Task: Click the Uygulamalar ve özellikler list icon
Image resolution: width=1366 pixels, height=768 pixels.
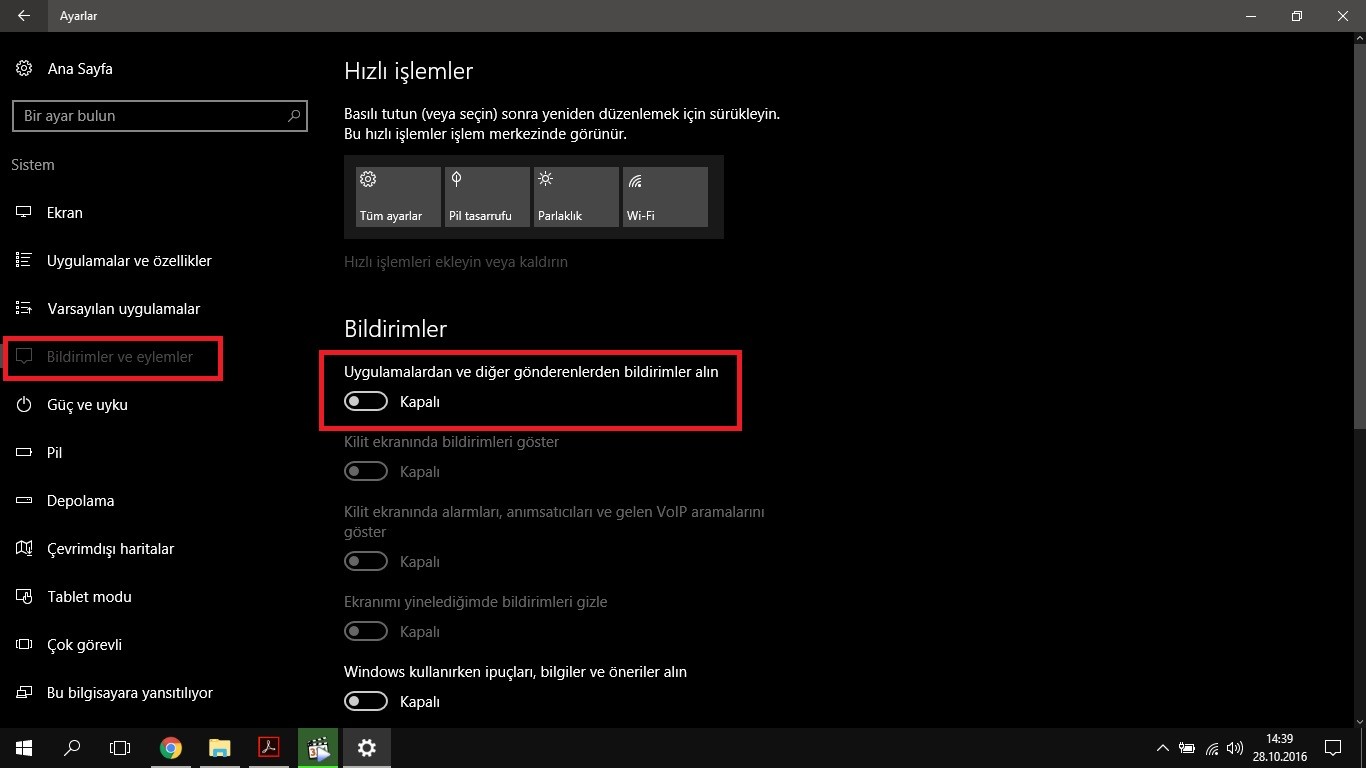Action: pos(25,261)
